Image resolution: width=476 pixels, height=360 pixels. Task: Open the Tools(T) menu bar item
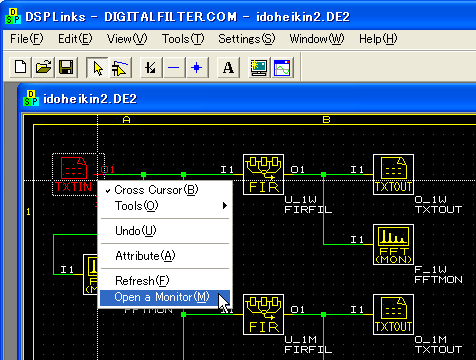[183, 39]
